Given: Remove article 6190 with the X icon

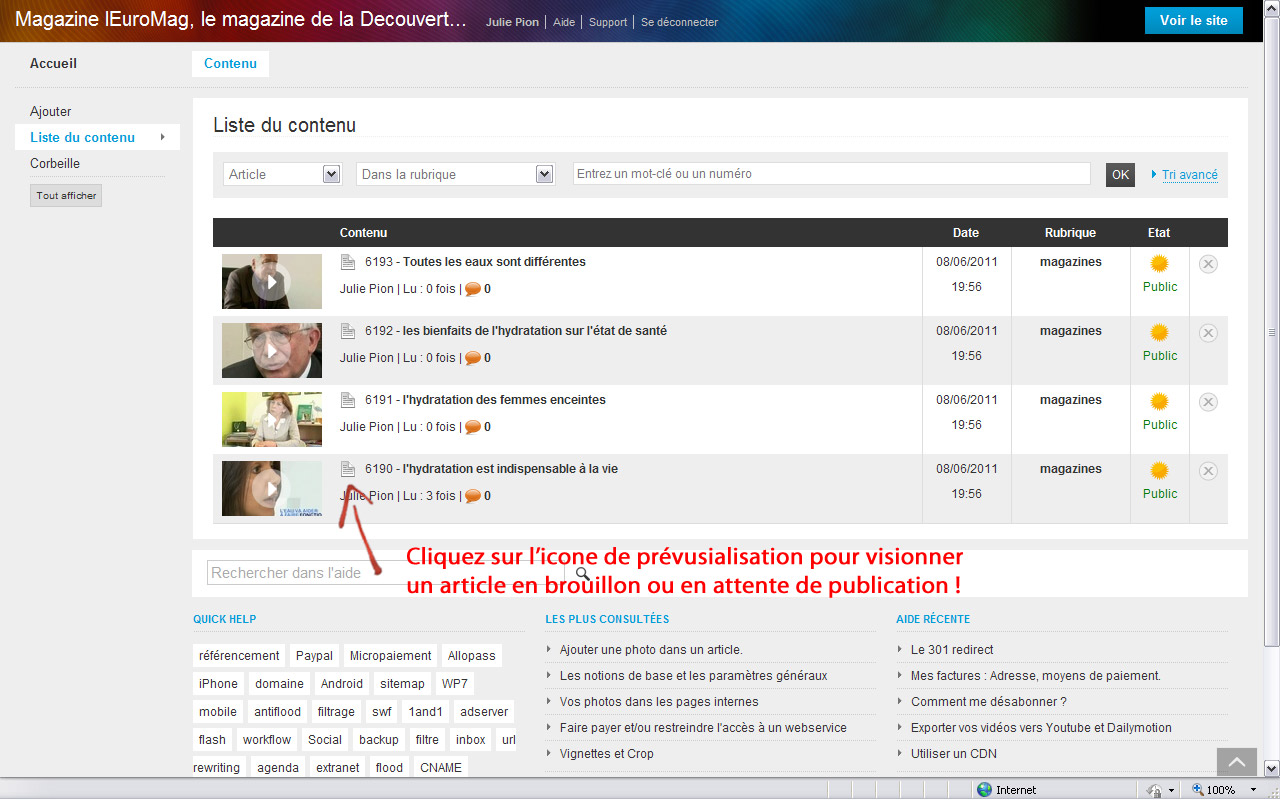Looking at the screenshot, I should point(1208,471).
